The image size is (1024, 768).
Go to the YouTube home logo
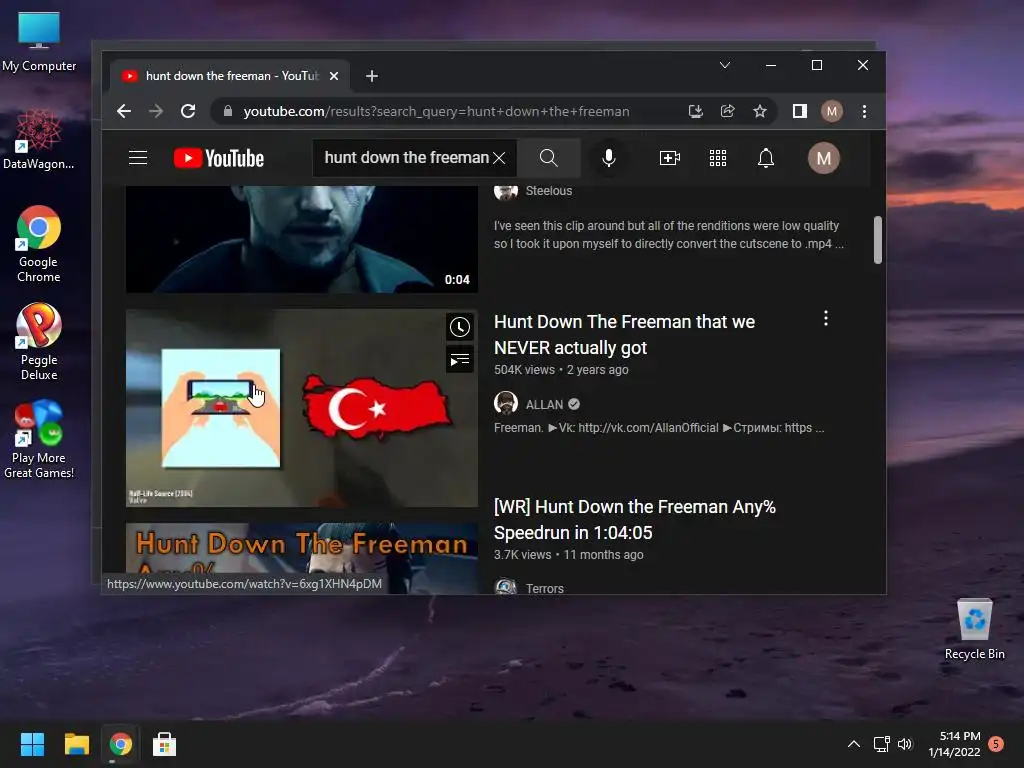[219, 158]
